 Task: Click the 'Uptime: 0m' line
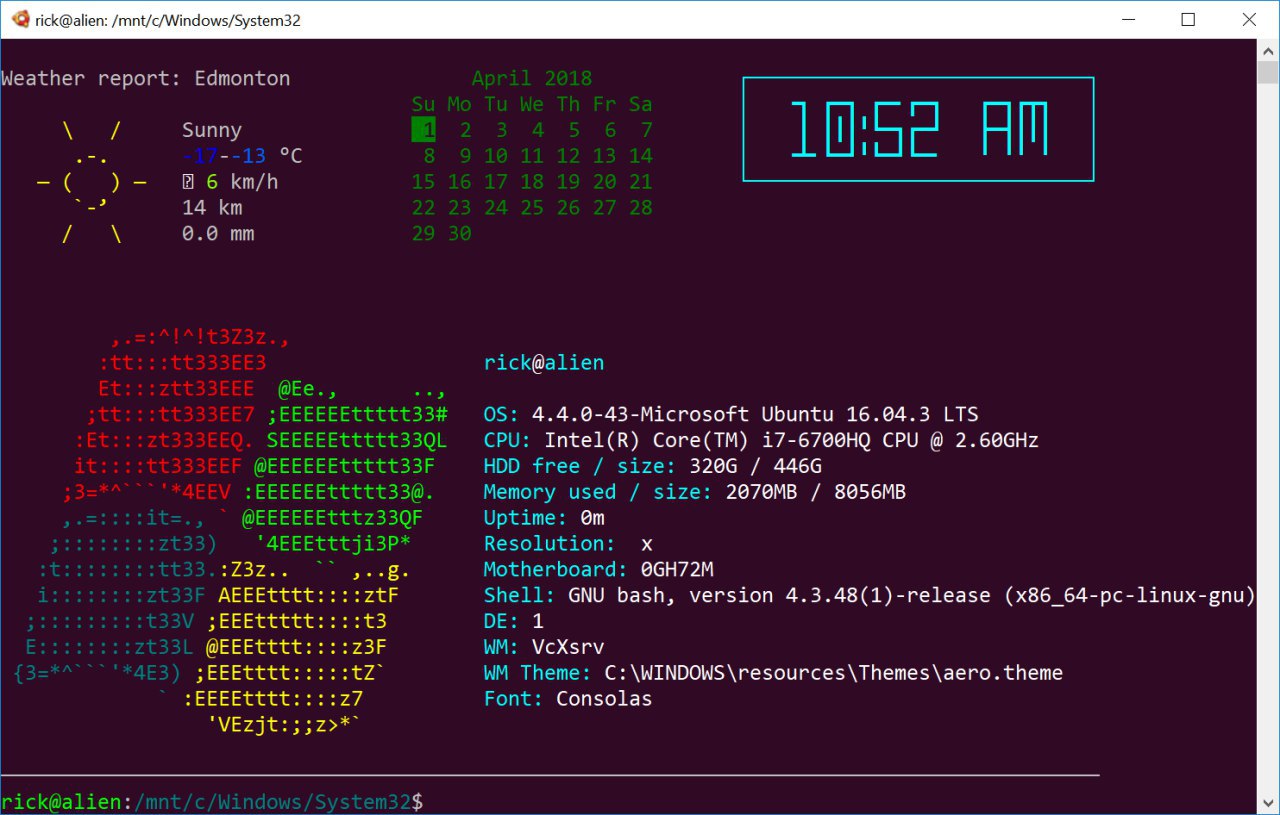pos(544,518)
